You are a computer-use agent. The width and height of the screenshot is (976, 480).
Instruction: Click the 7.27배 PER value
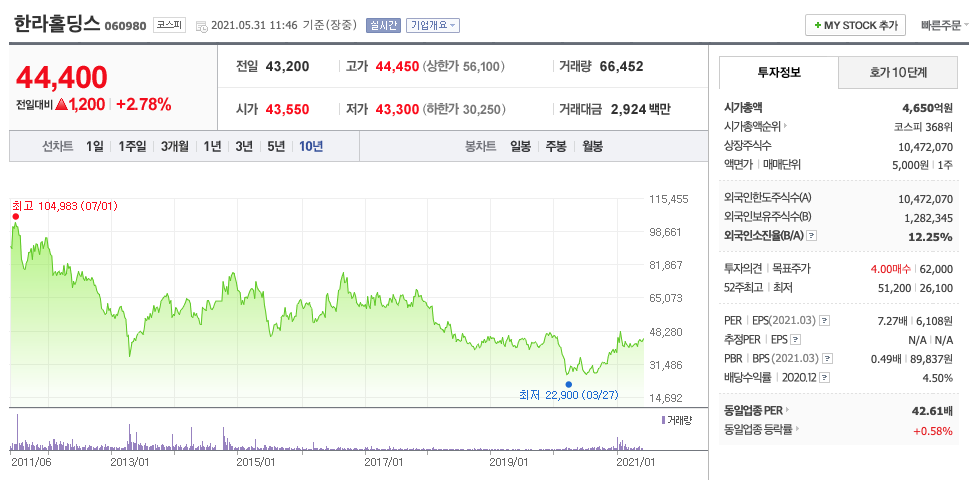tap(893, 321)
